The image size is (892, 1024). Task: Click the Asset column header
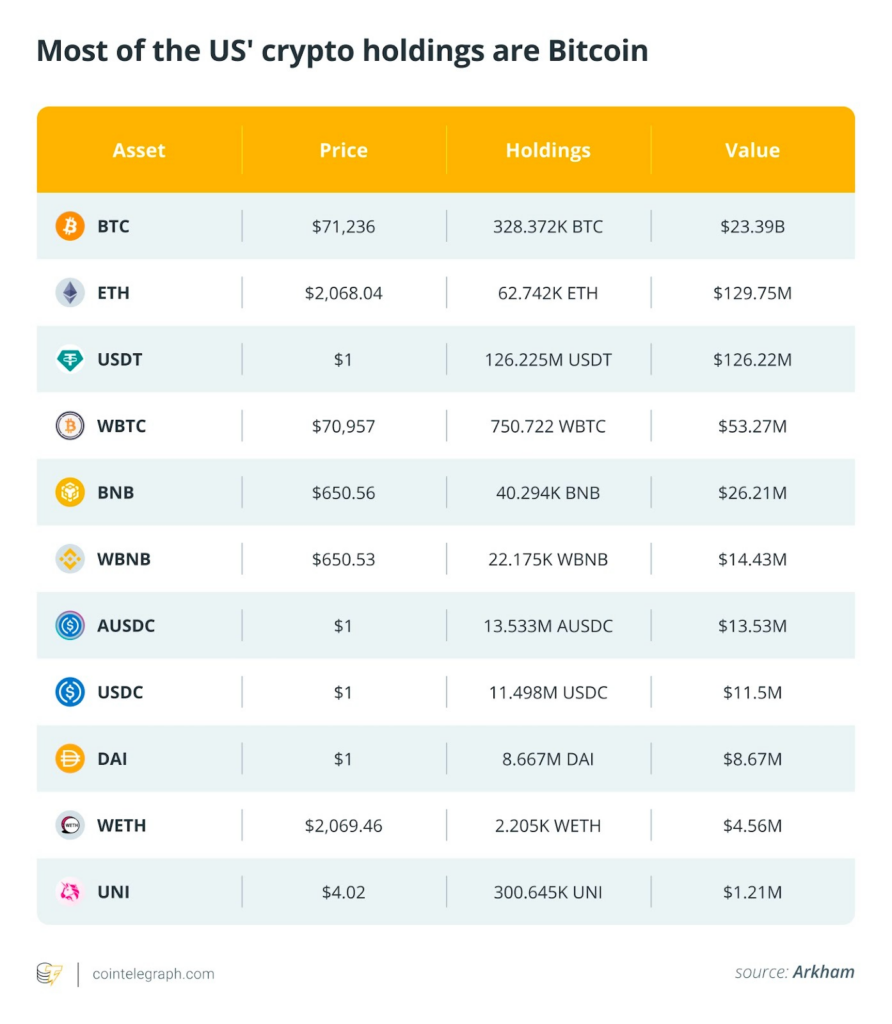pos(139,151)
